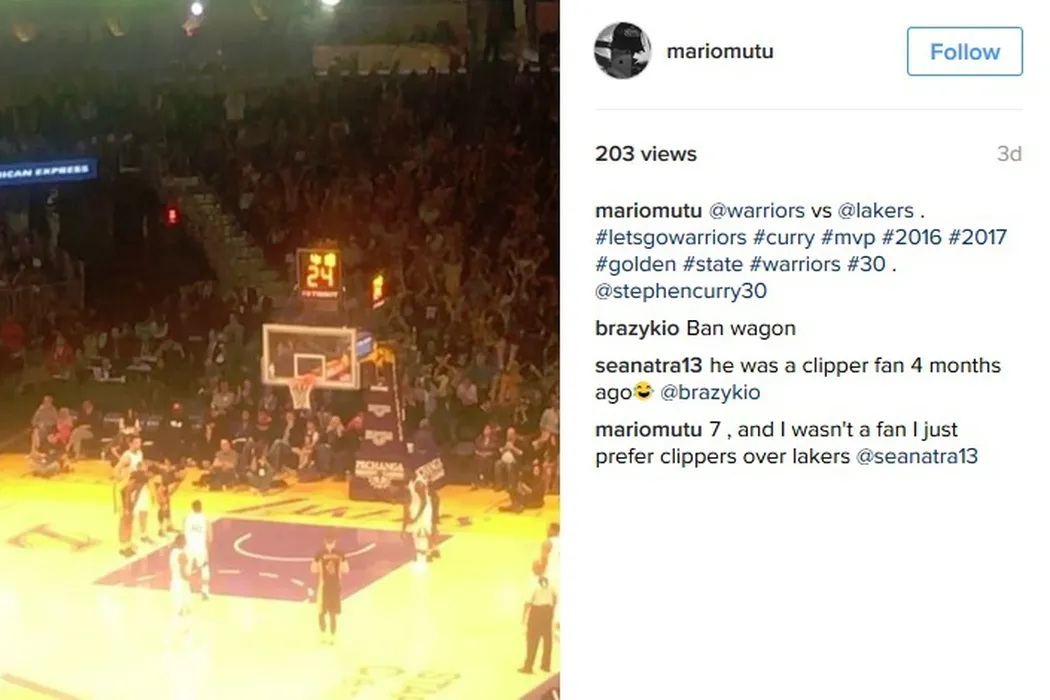Open the #mvp hashtag
1050x700 pixels.
(848, 237)
